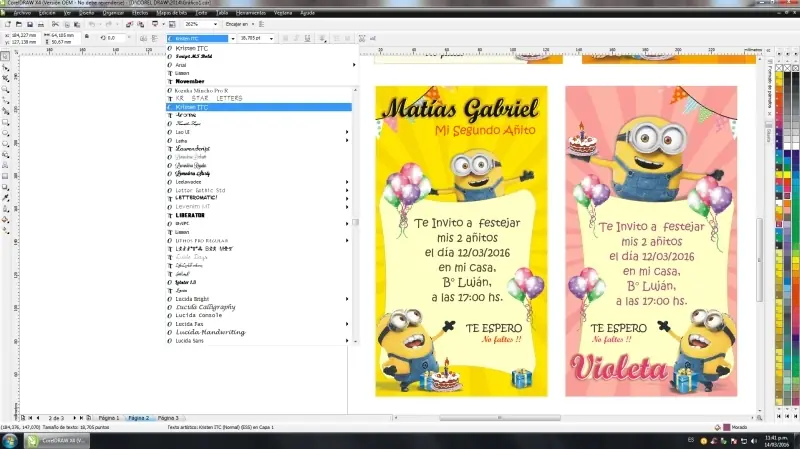Expand the Arial font submenu arrow
Viewport: 800px width, 449px height.
click(x=354, y=65)
